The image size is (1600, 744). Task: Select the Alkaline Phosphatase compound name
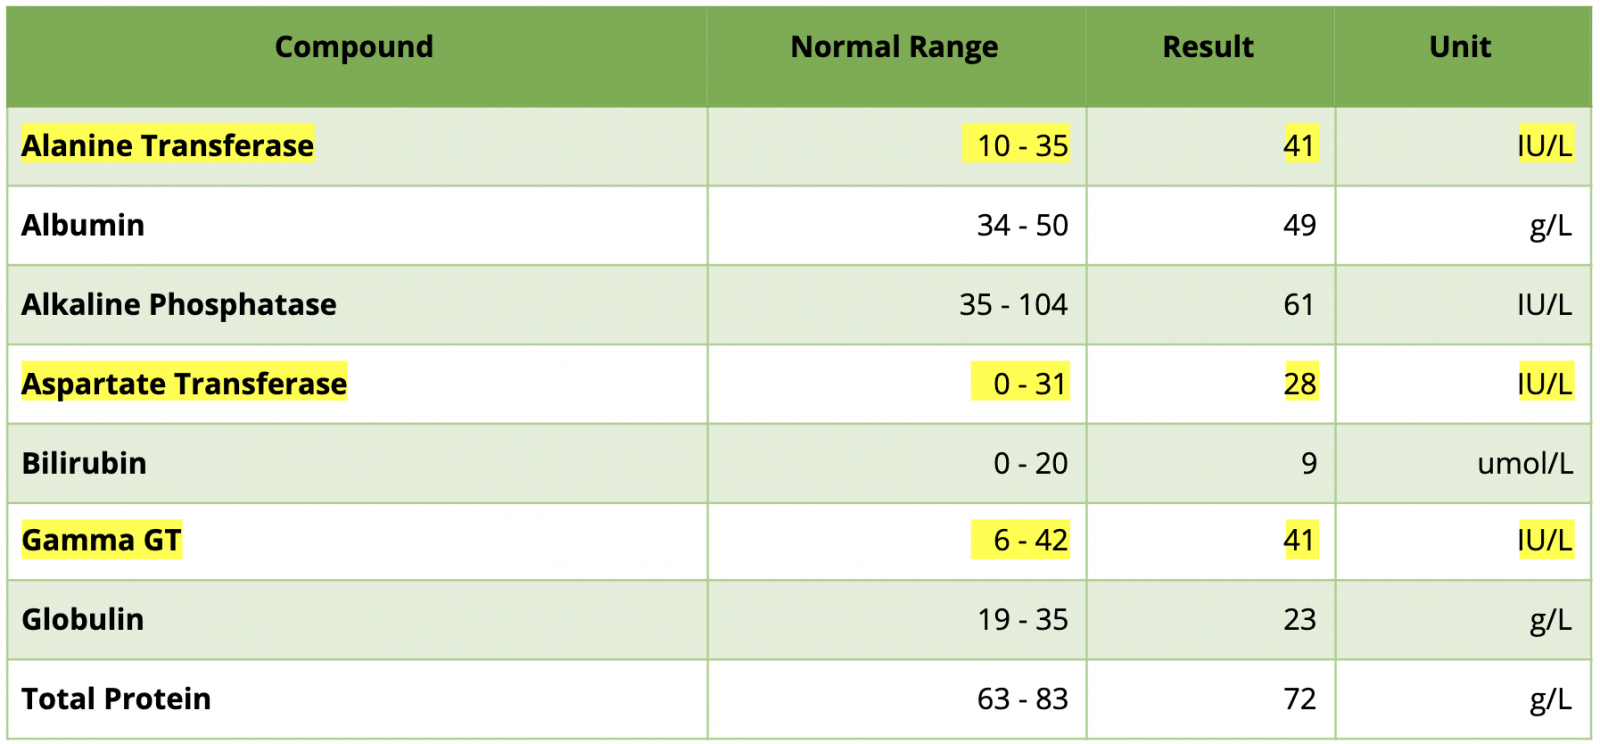point(179,304)
